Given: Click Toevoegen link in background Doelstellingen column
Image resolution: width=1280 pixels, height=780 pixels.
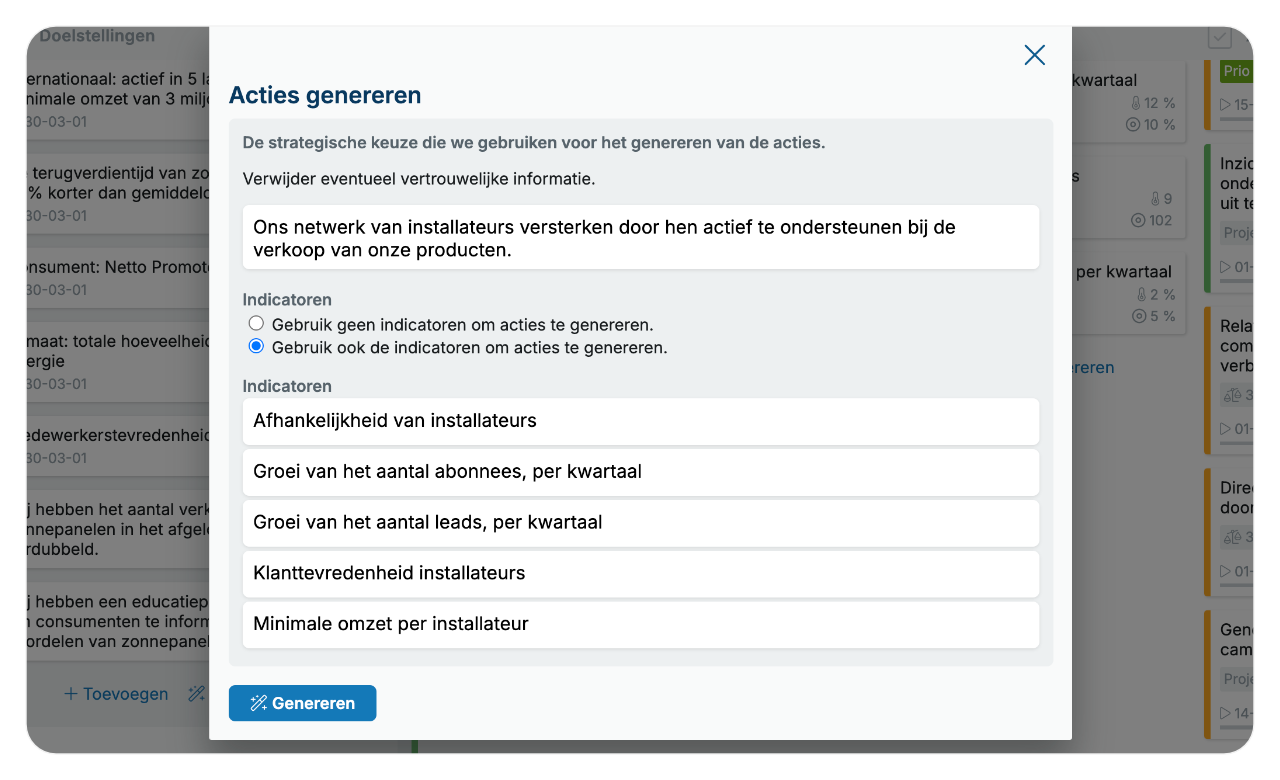Looking at the screenshot, I should coord(116,694).
